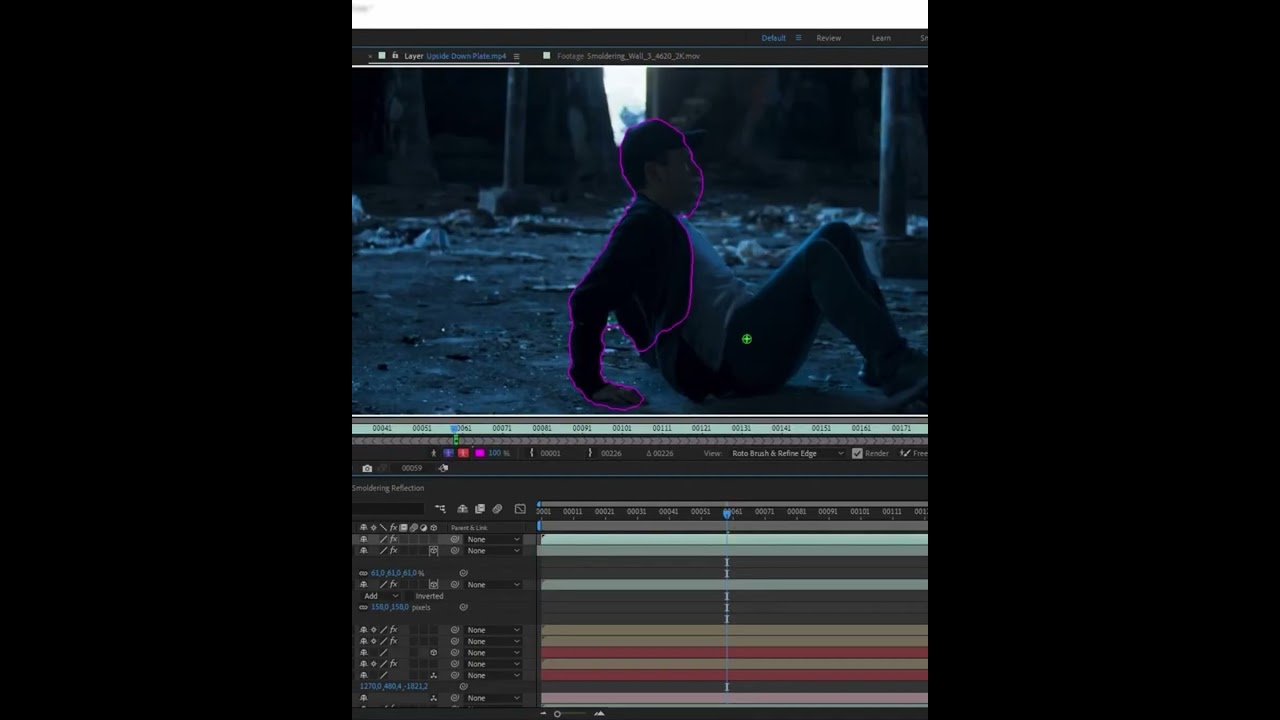Toggle alpha overlay red view button
The width and height of the screenshot is (1280, 720).
pos(463,453)
